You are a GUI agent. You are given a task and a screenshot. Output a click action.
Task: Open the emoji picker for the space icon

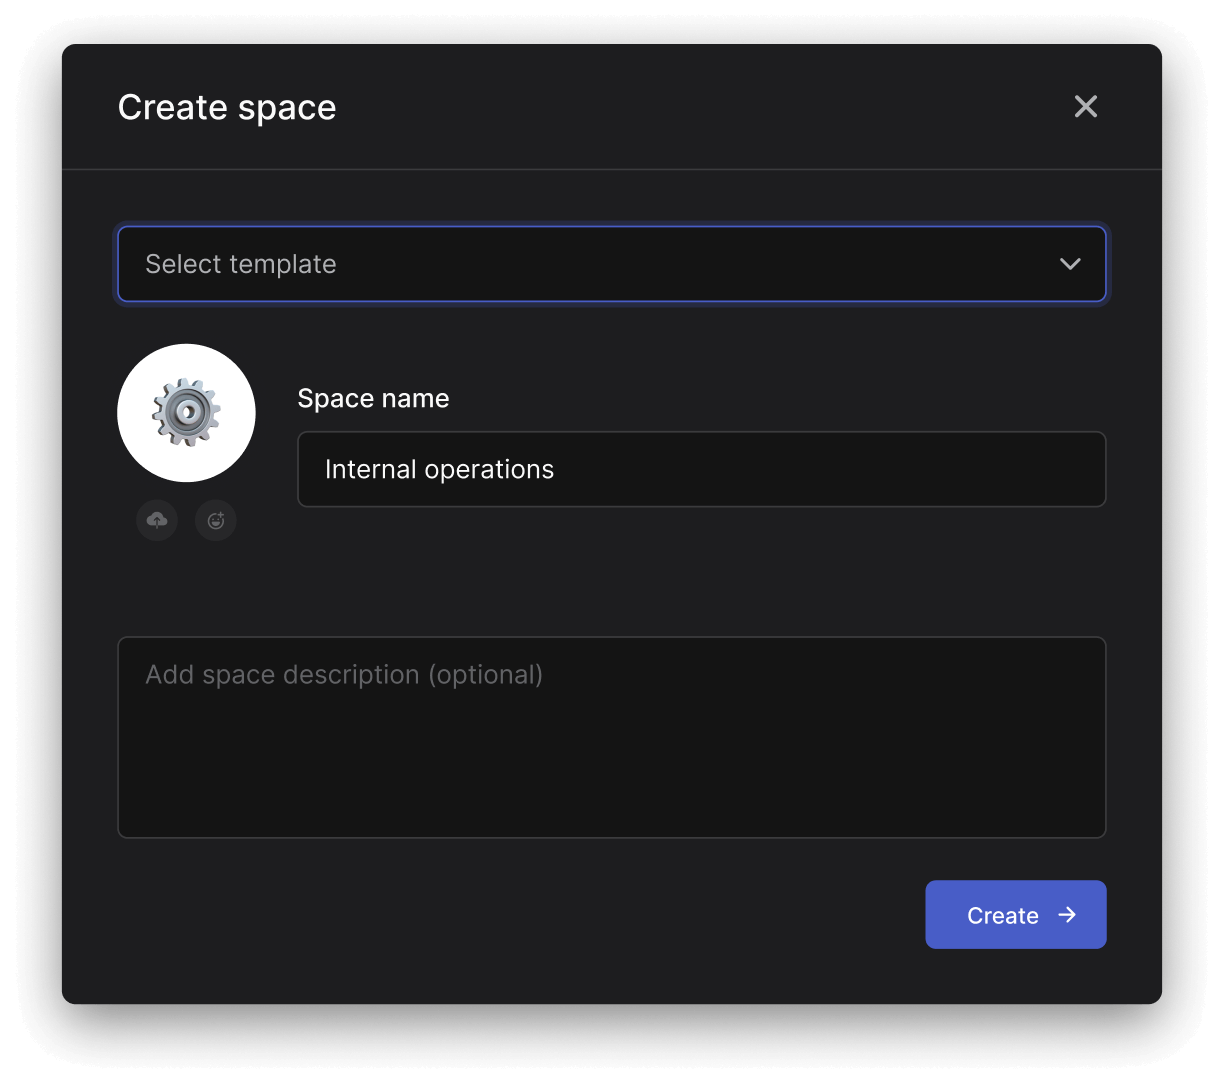[216, 520]
